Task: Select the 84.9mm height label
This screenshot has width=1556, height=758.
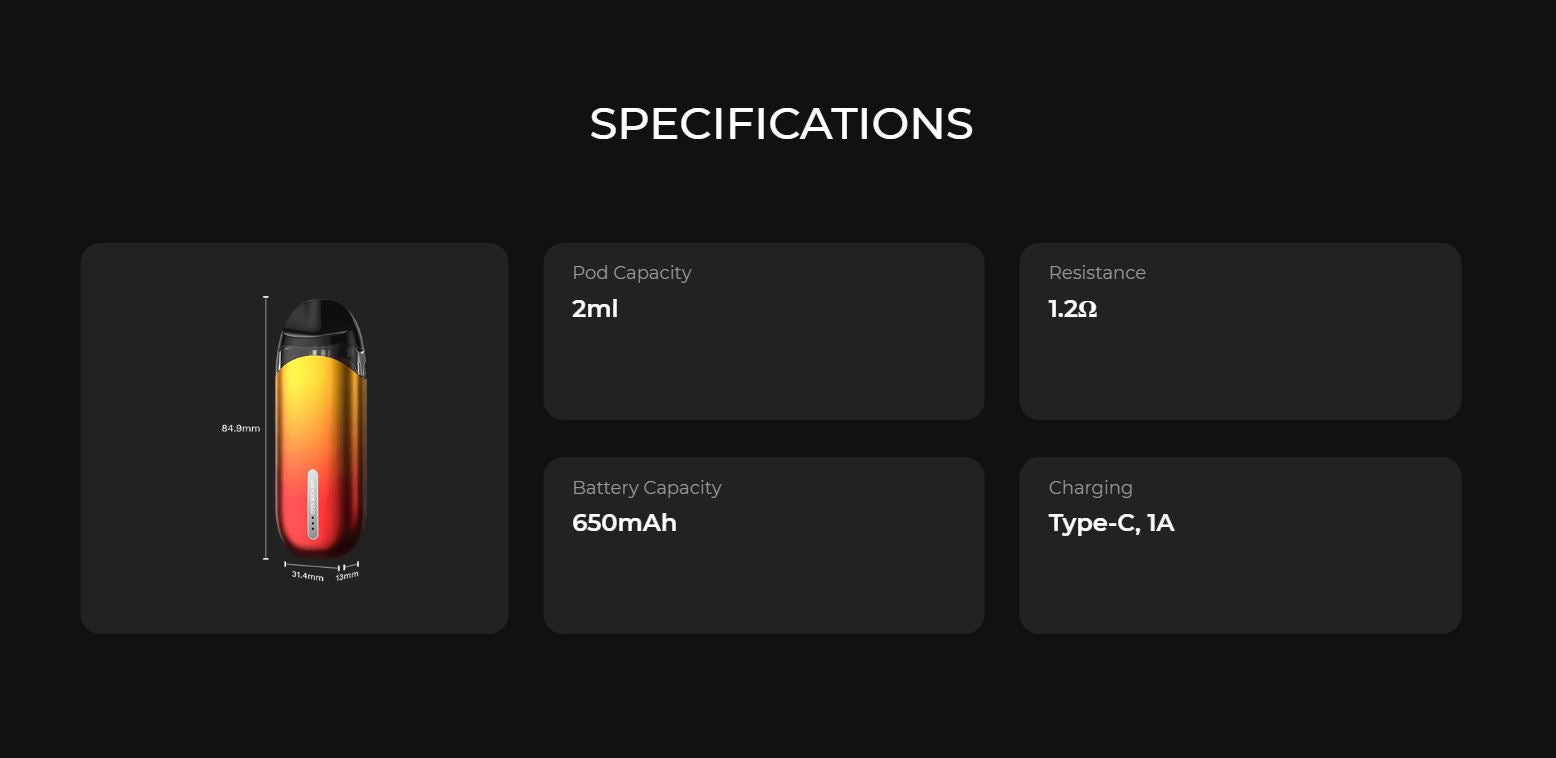Action: coord(240,428)
